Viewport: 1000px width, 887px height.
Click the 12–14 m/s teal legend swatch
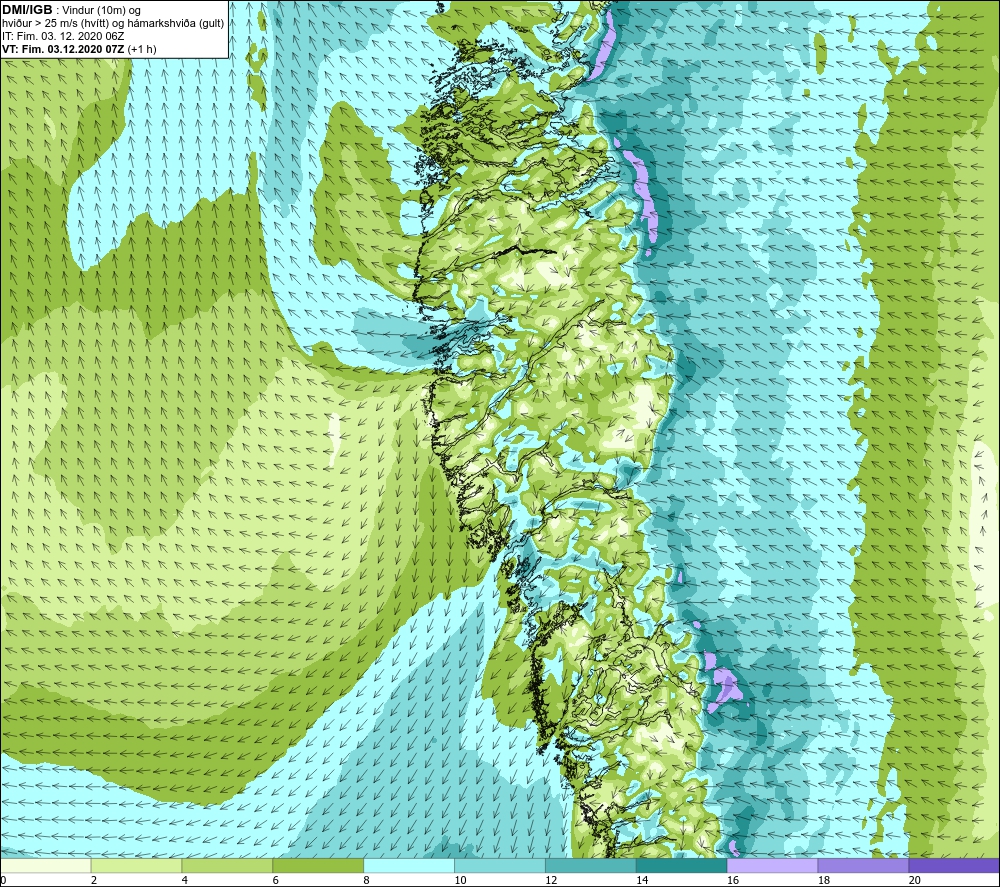[x=591, y=865]
